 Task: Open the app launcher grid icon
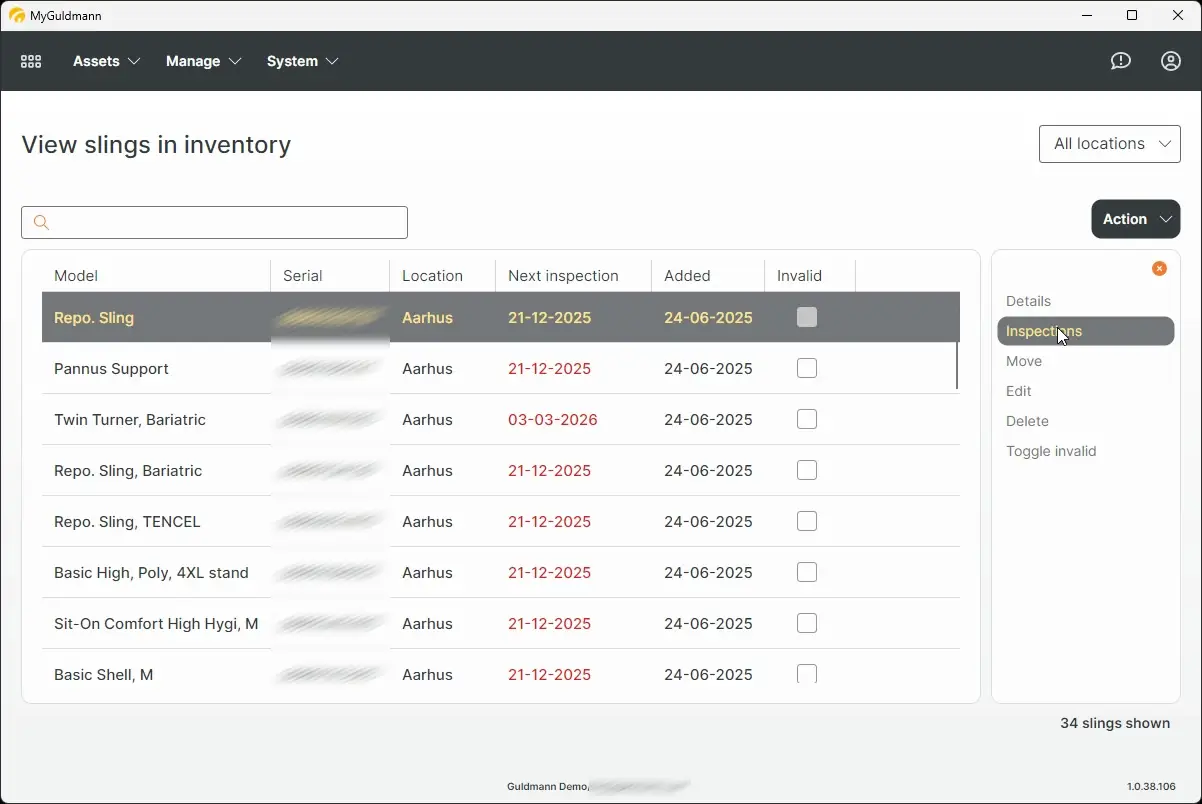coord(30,61)
